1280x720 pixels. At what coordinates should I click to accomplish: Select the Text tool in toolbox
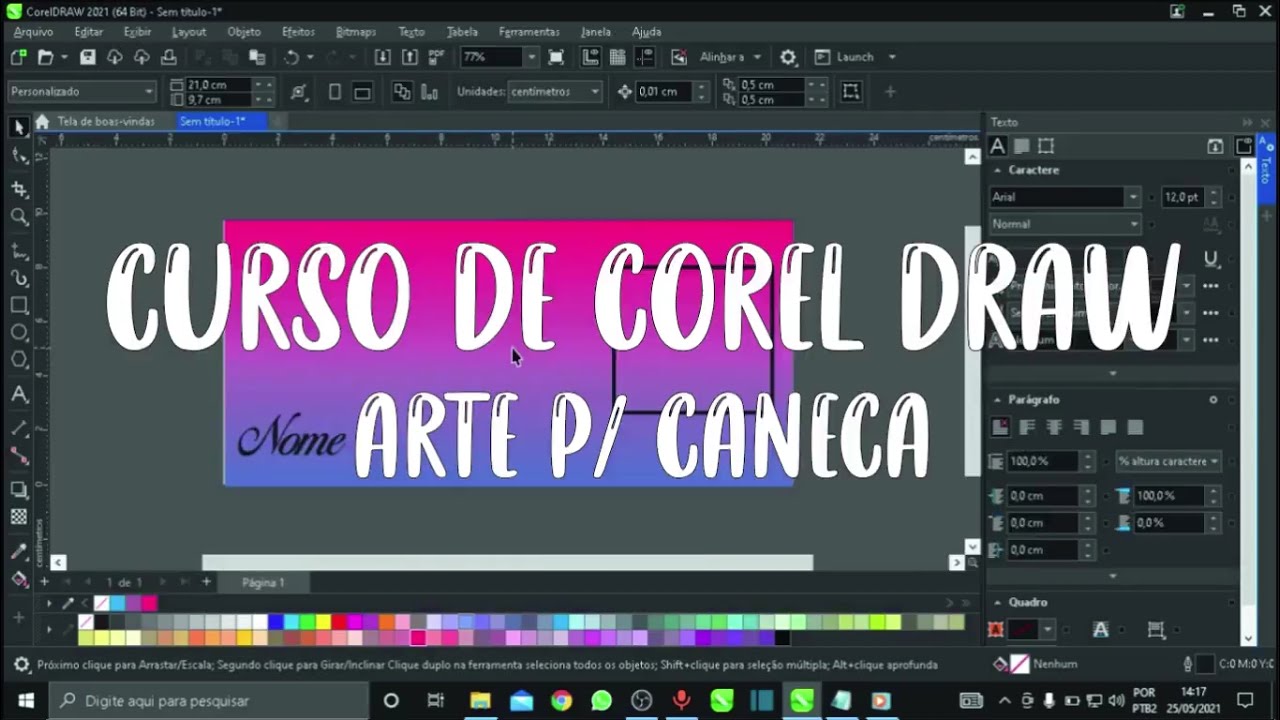19,395
